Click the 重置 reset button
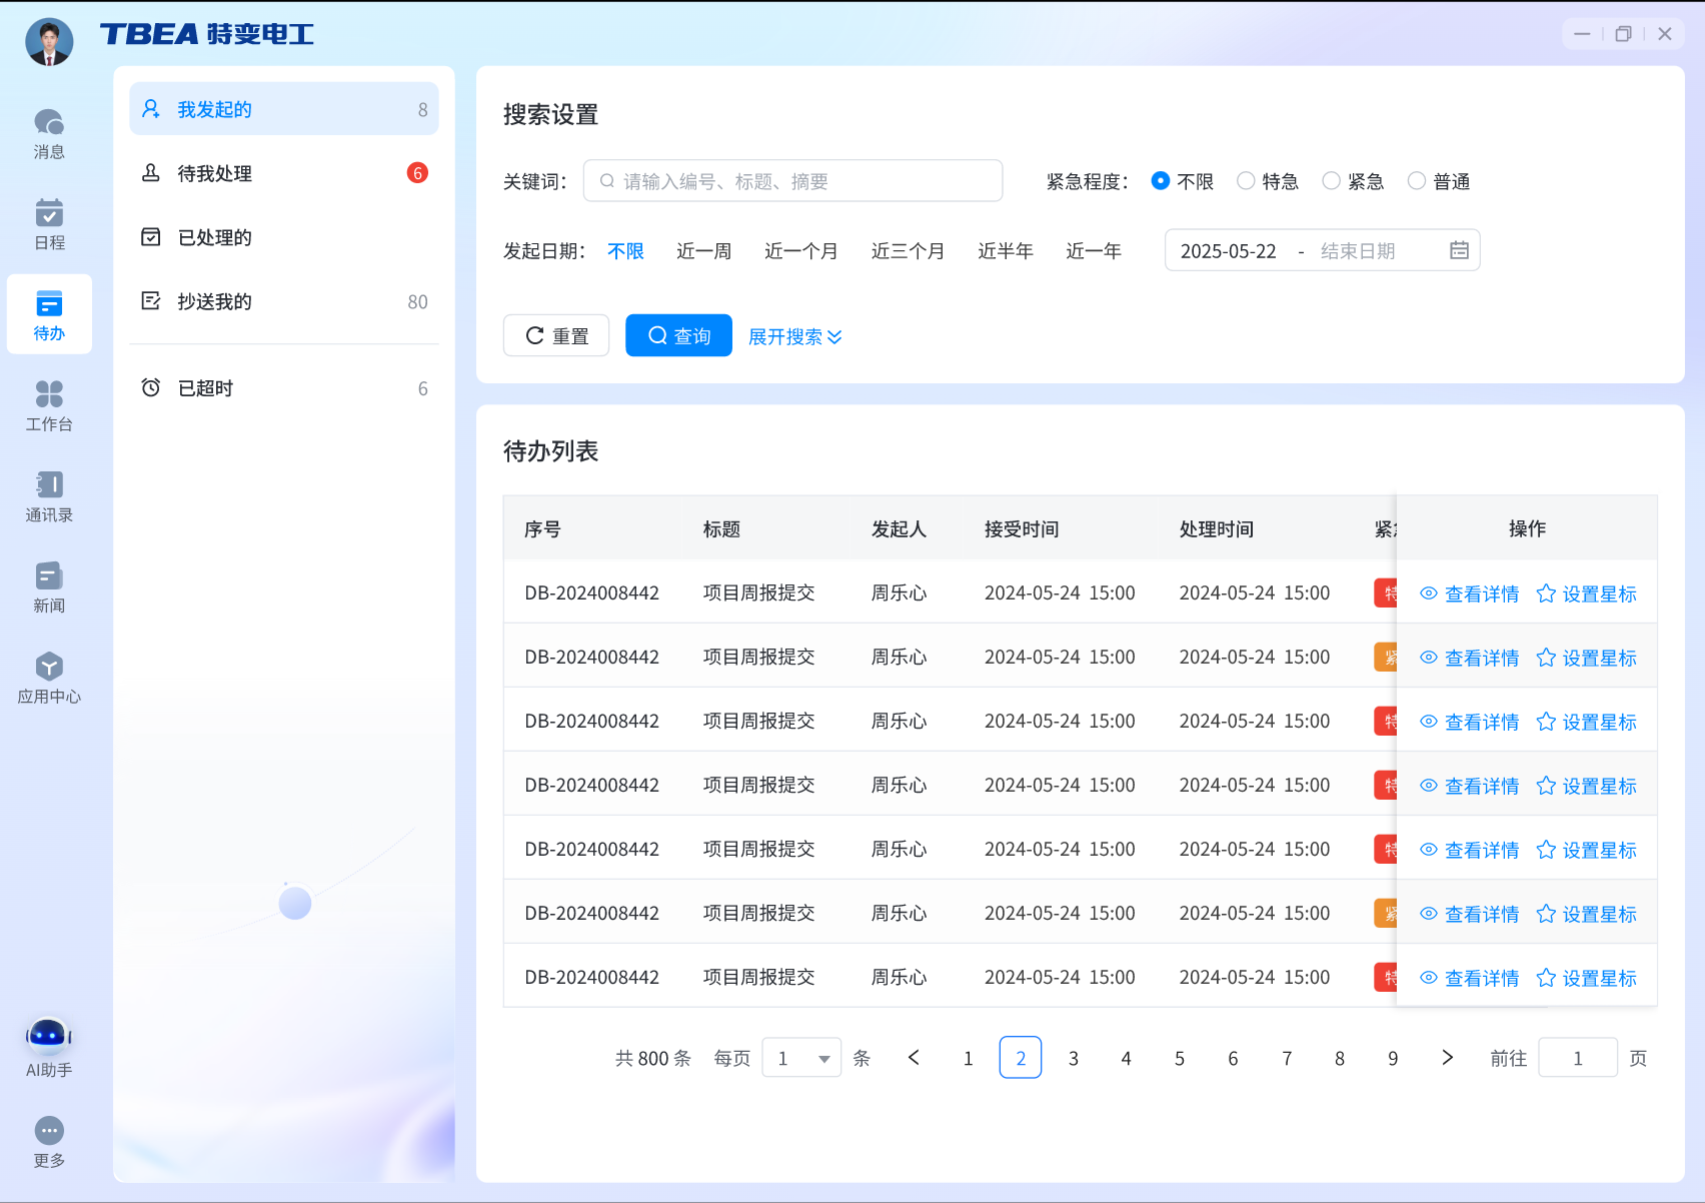This screenshot has width=1705, height=1203. click(x=556, y=335)
